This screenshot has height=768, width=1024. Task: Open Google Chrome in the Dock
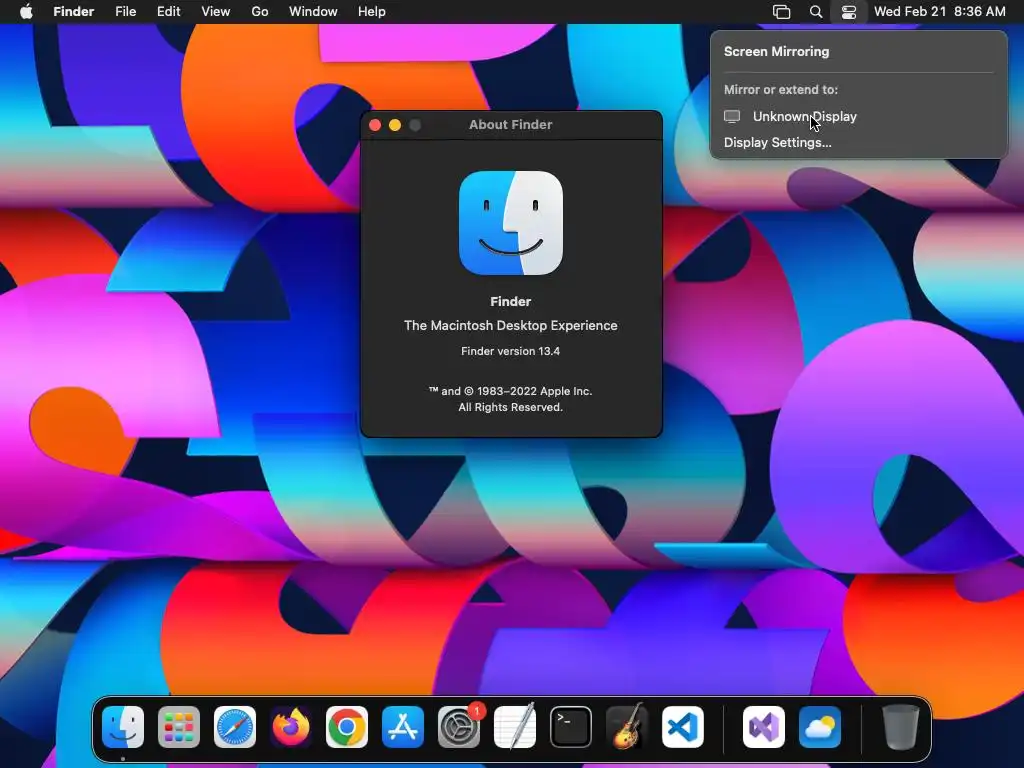click(x=347, y=727)
